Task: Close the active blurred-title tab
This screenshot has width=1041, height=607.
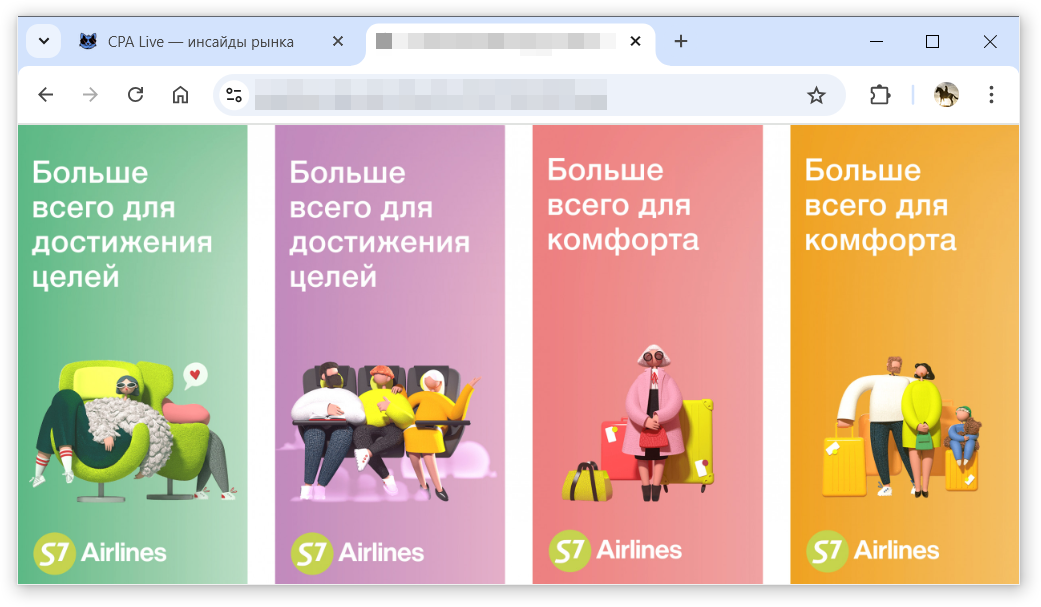Action: (635, 41)
